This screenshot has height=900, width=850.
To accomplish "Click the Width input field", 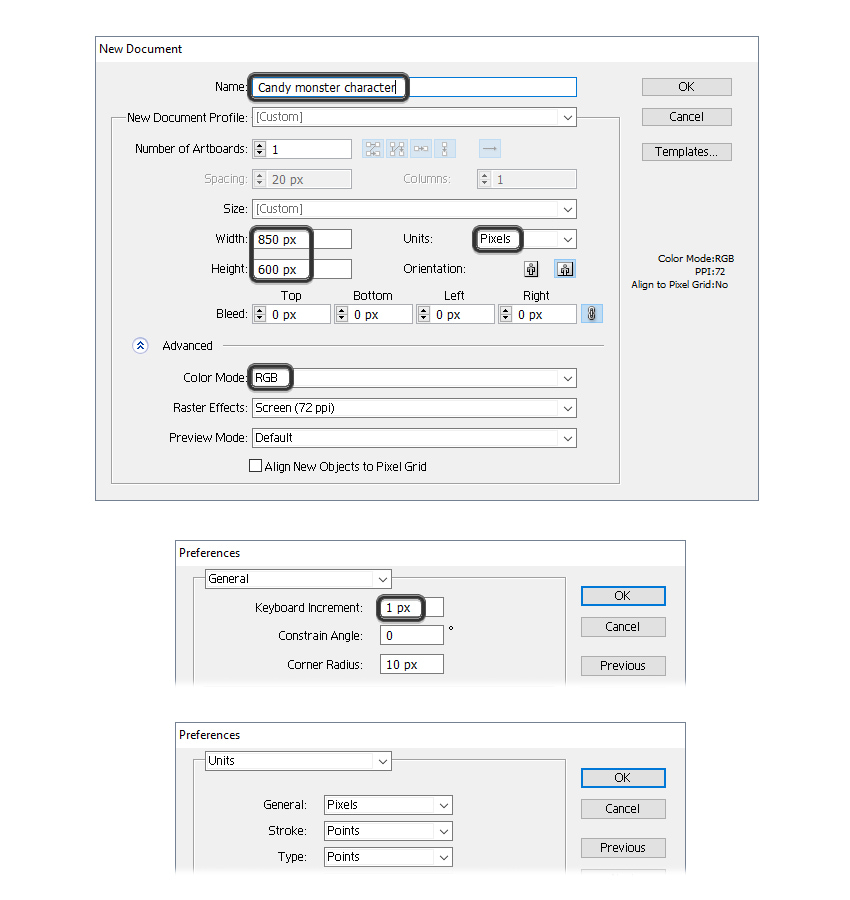I will tap(302, 239).
